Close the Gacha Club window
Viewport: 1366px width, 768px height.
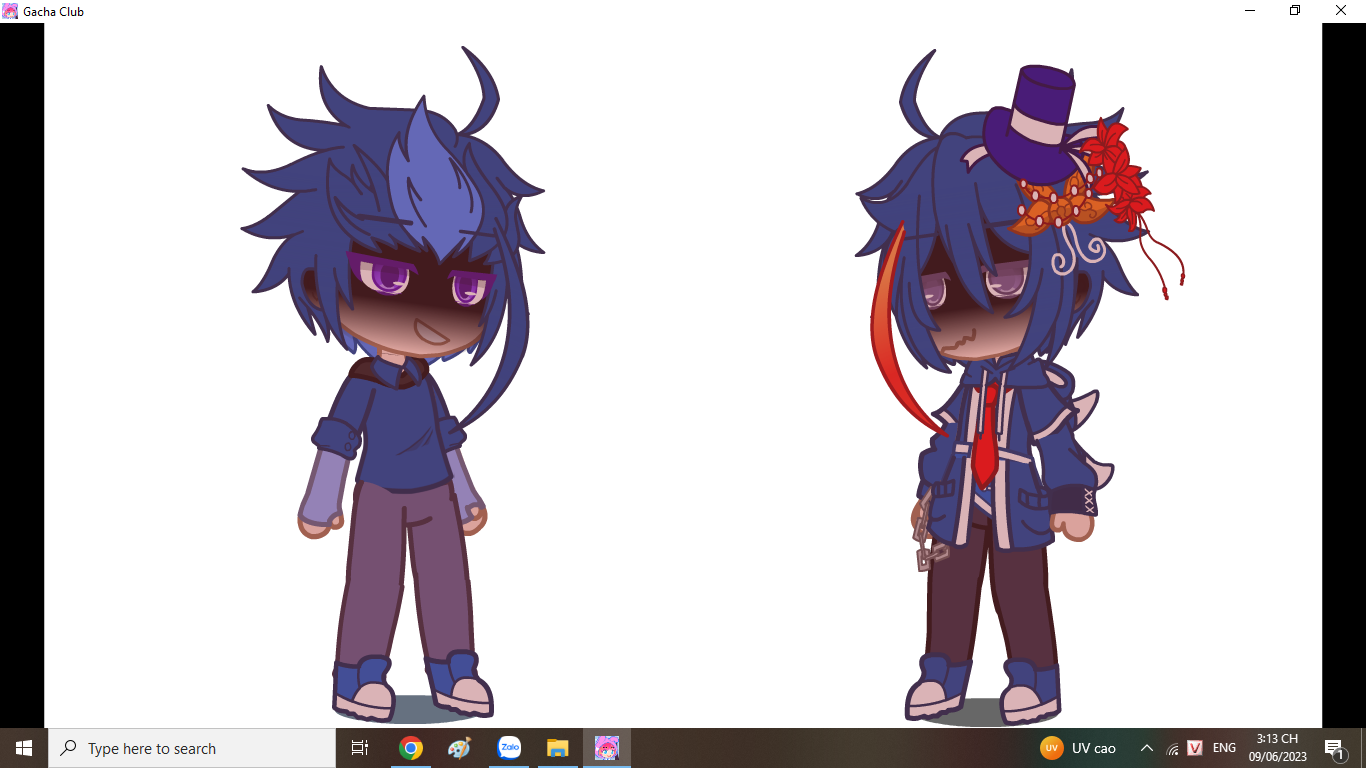point(1342,11)
